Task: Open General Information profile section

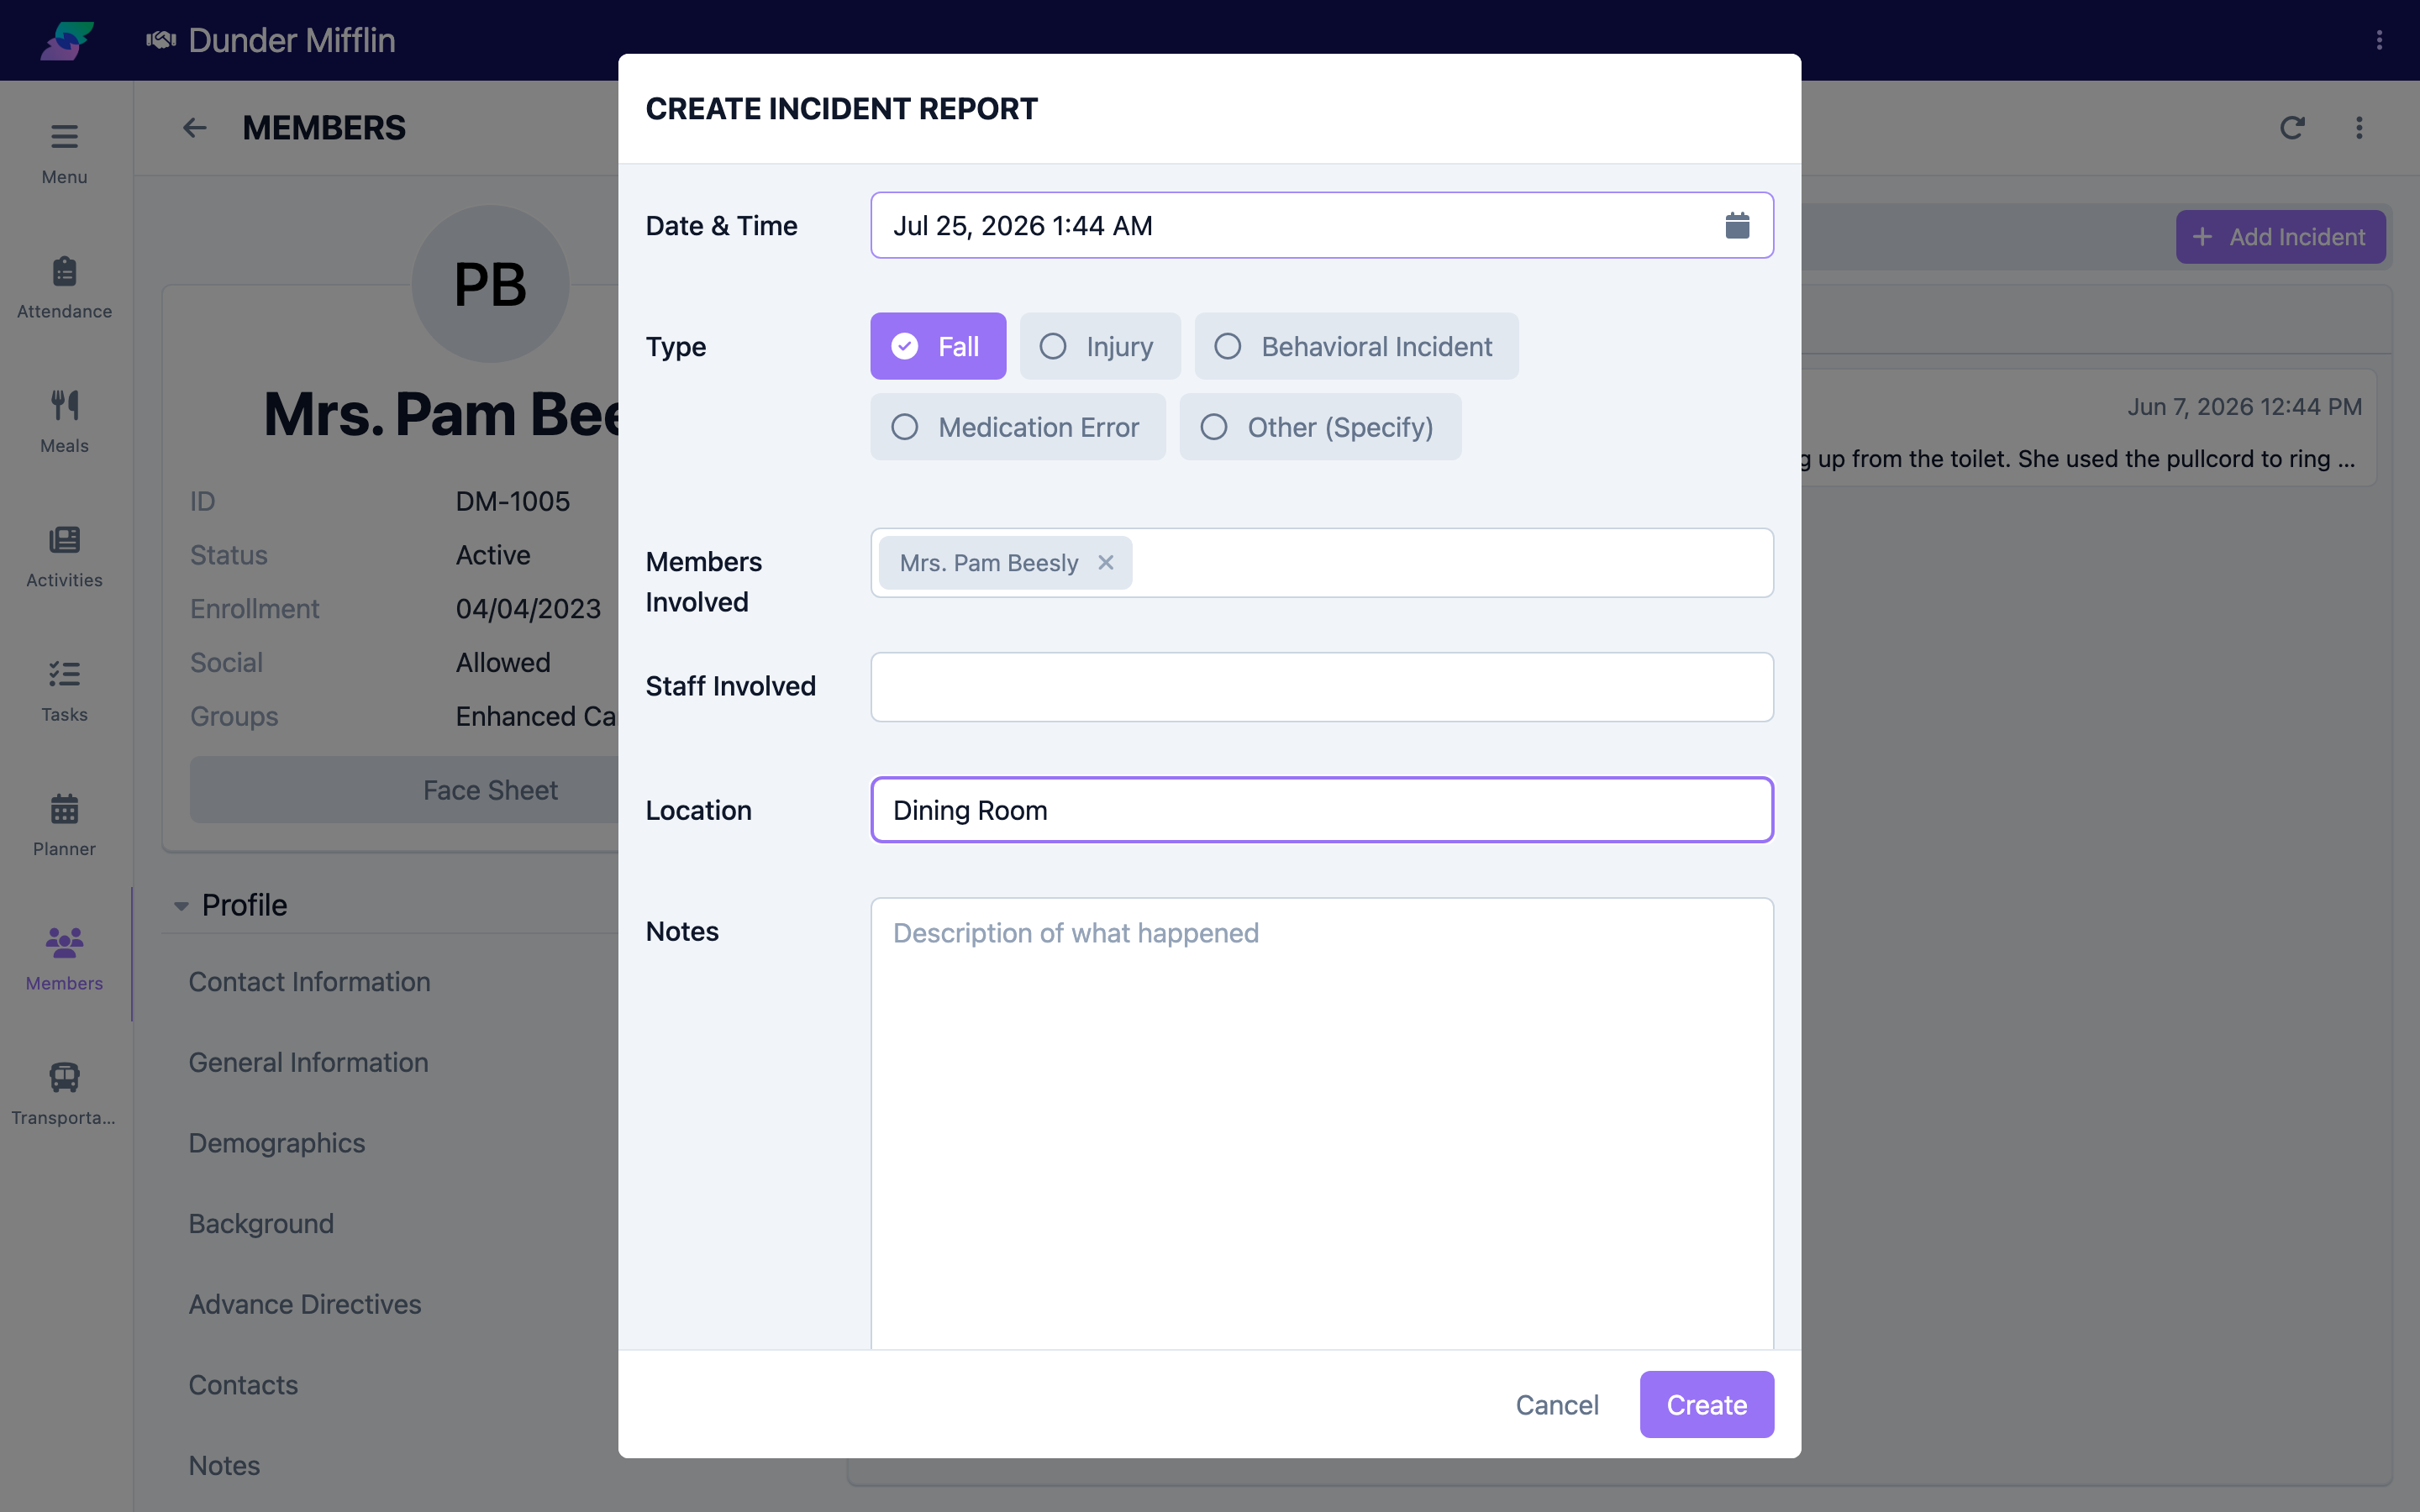Action: (308, 1062)
